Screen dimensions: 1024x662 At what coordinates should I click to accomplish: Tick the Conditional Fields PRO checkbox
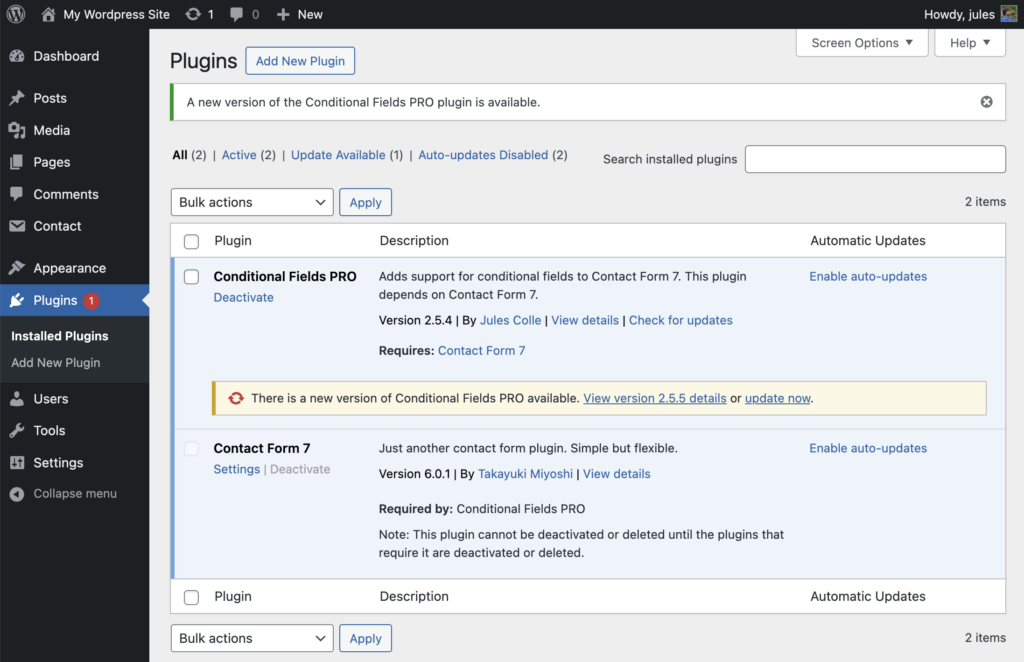pos(192,277)
